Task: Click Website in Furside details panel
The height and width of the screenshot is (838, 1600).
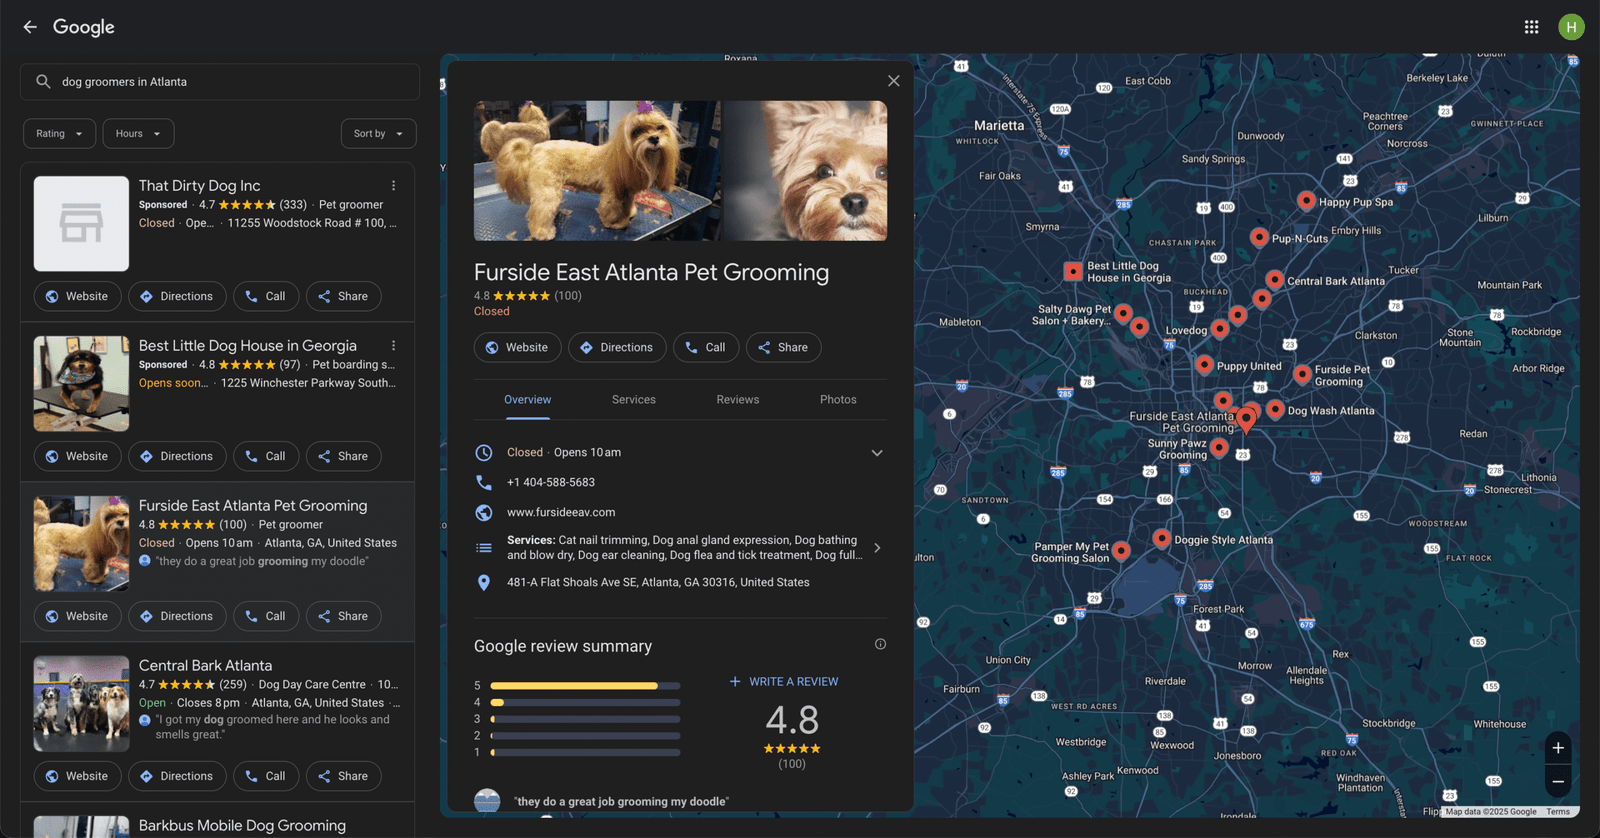Action: coord(517,347)
